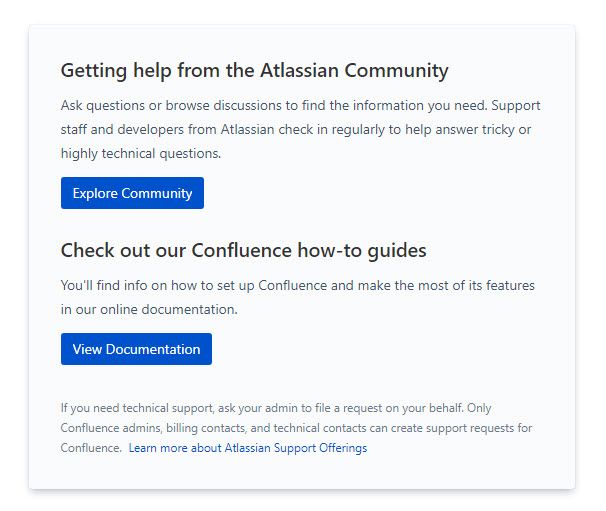
Task: Click 'Atlassian Community' words in the top heading
Action: pyautogui.click(x=354, y=71)
